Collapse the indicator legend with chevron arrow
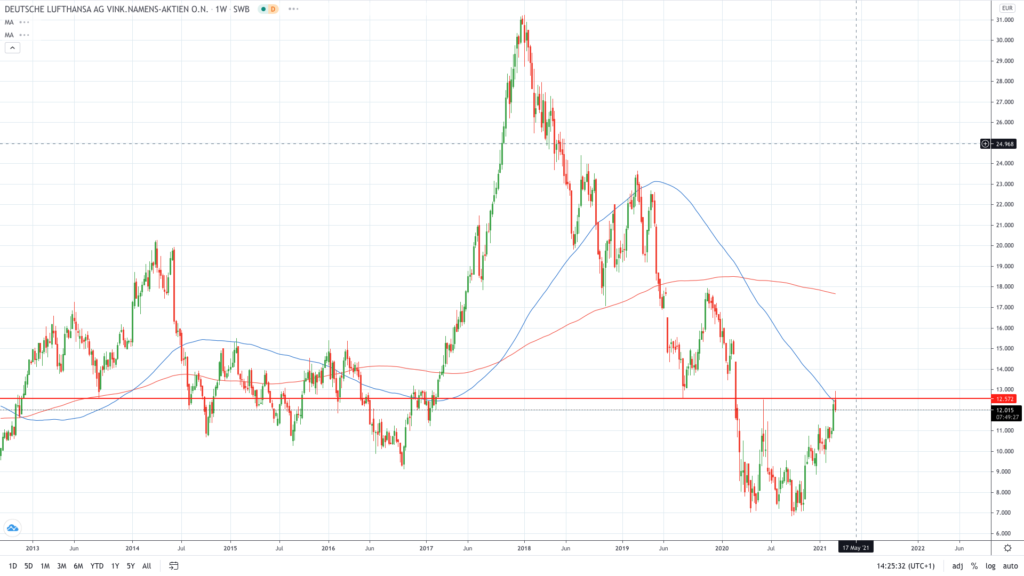This screenshot has height=576, width=1024. click(x=12, y=47)
